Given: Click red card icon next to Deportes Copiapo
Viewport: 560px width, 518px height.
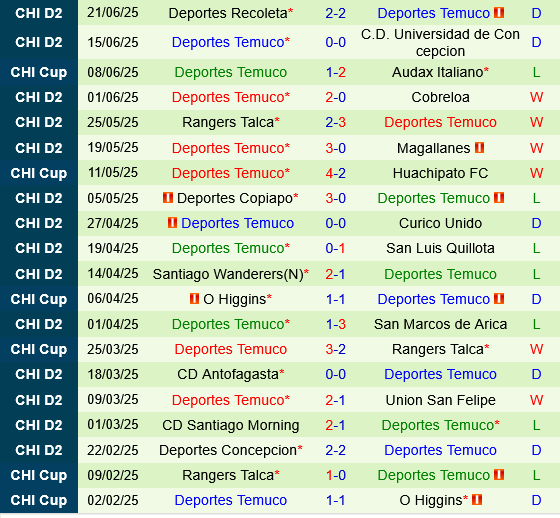Looking at the screenshot, I should click(x=168, y=198).
